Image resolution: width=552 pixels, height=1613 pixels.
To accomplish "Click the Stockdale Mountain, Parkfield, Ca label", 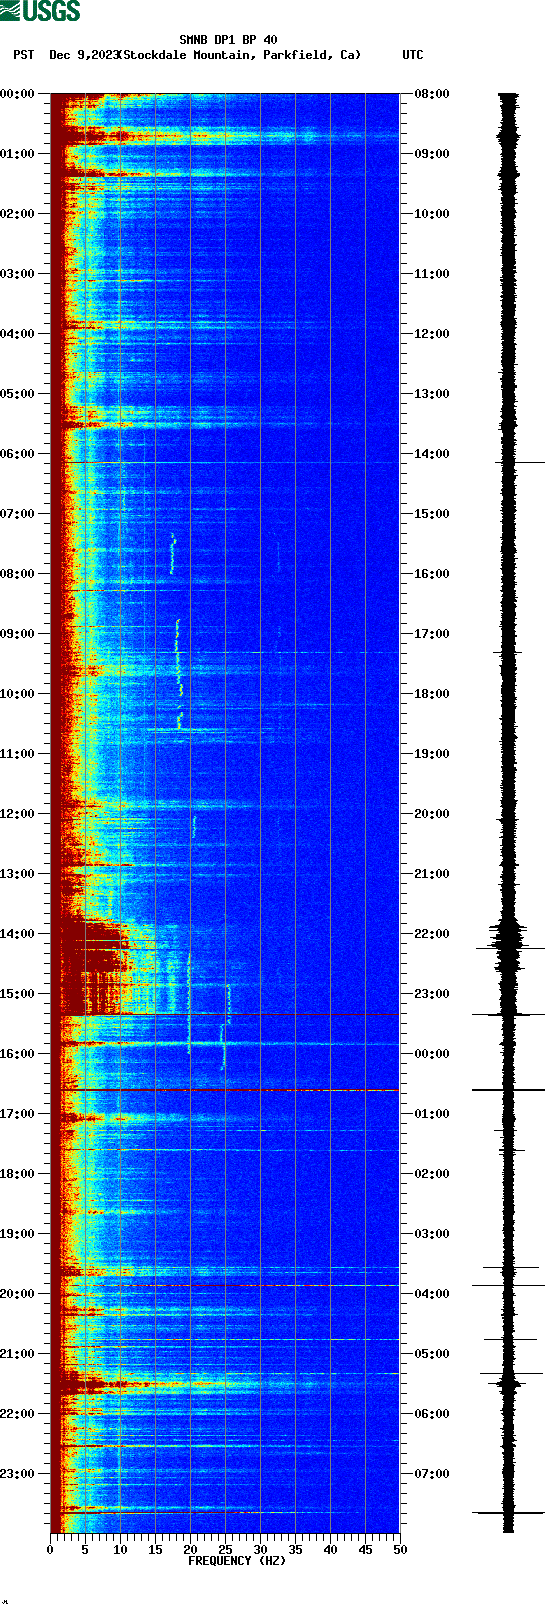I will tap(239, 55).
